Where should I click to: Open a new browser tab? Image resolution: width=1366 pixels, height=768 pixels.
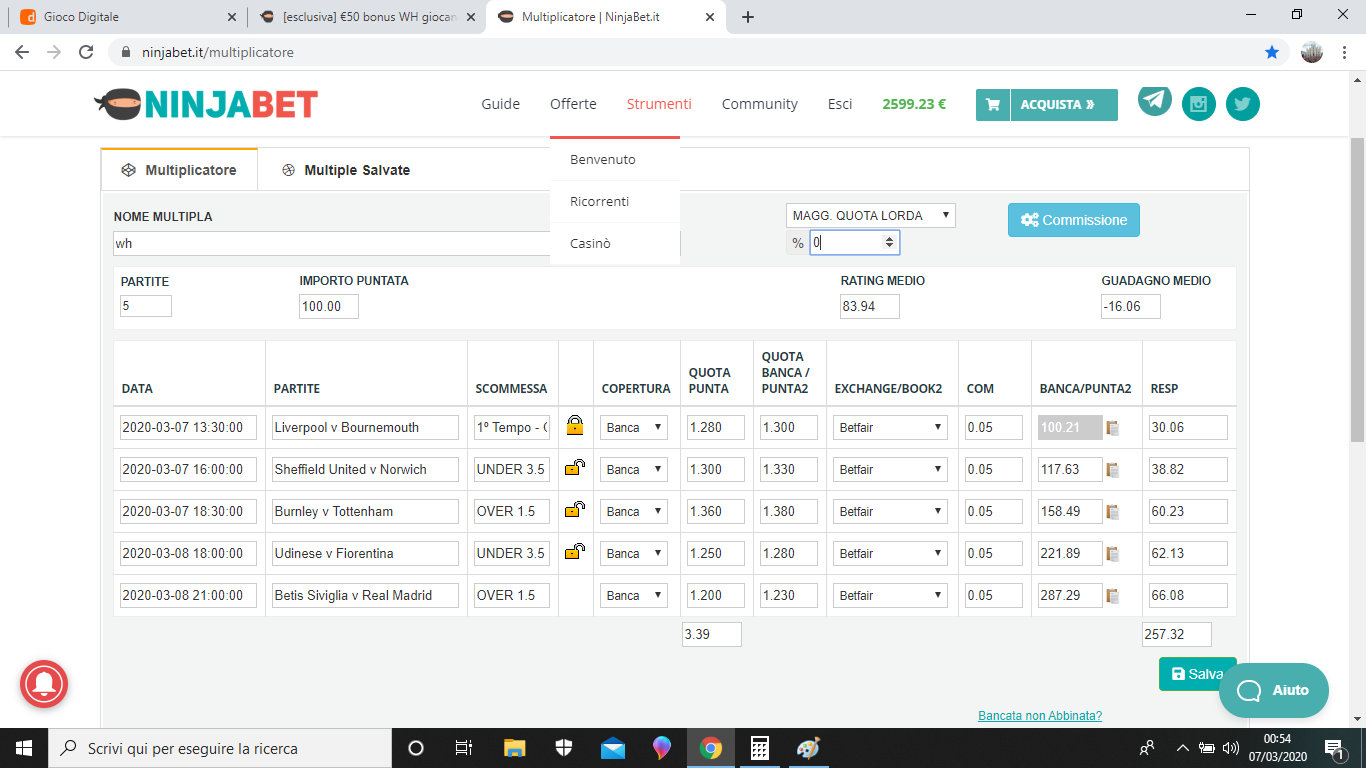click(748, 17)
